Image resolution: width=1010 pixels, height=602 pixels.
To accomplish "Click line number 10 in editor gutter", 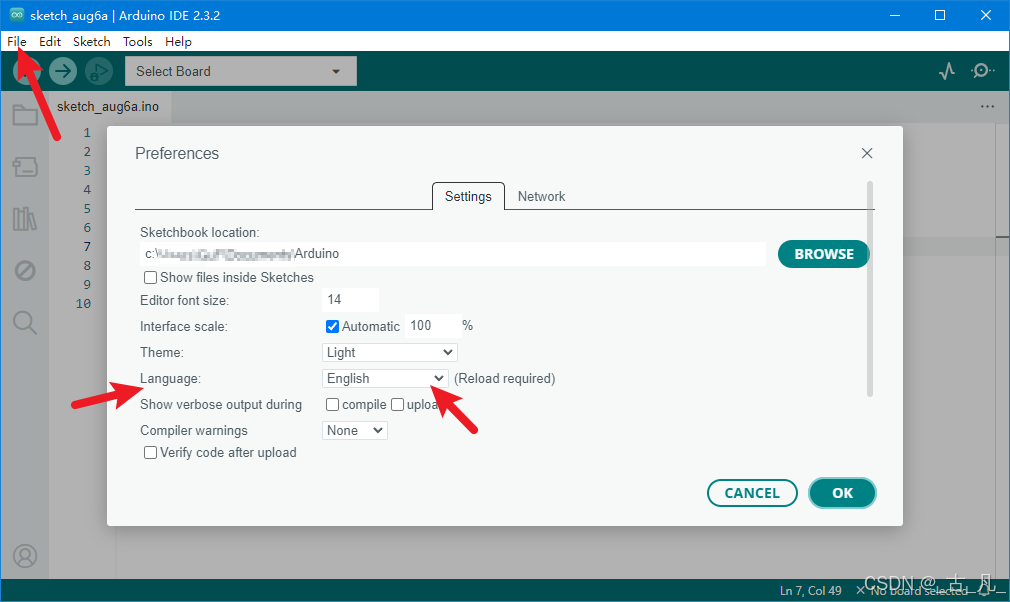I will (x=83, y=303).
